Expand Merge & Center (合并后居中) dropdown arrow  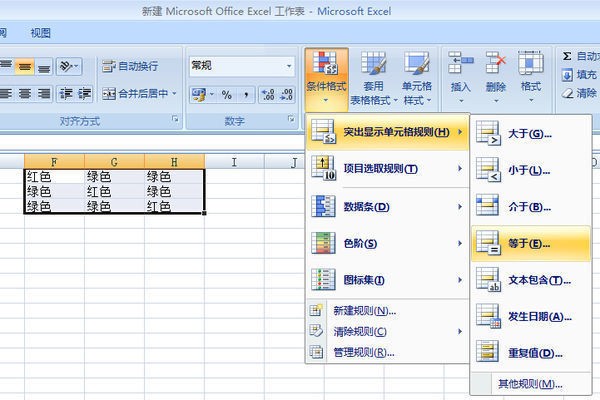click(x=174, y=93)
